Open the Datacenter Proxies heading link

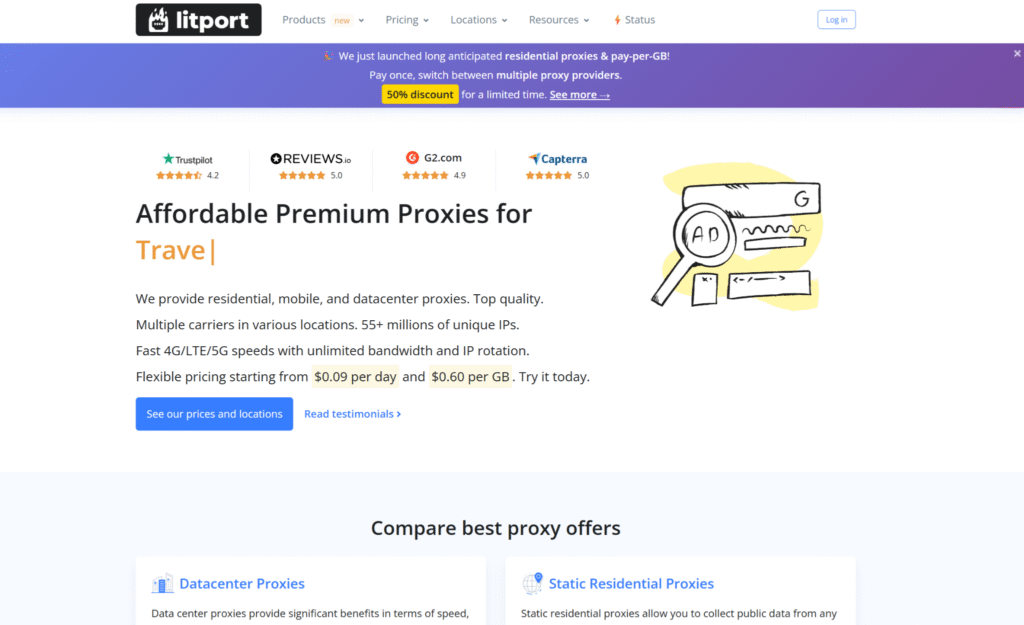241,584
